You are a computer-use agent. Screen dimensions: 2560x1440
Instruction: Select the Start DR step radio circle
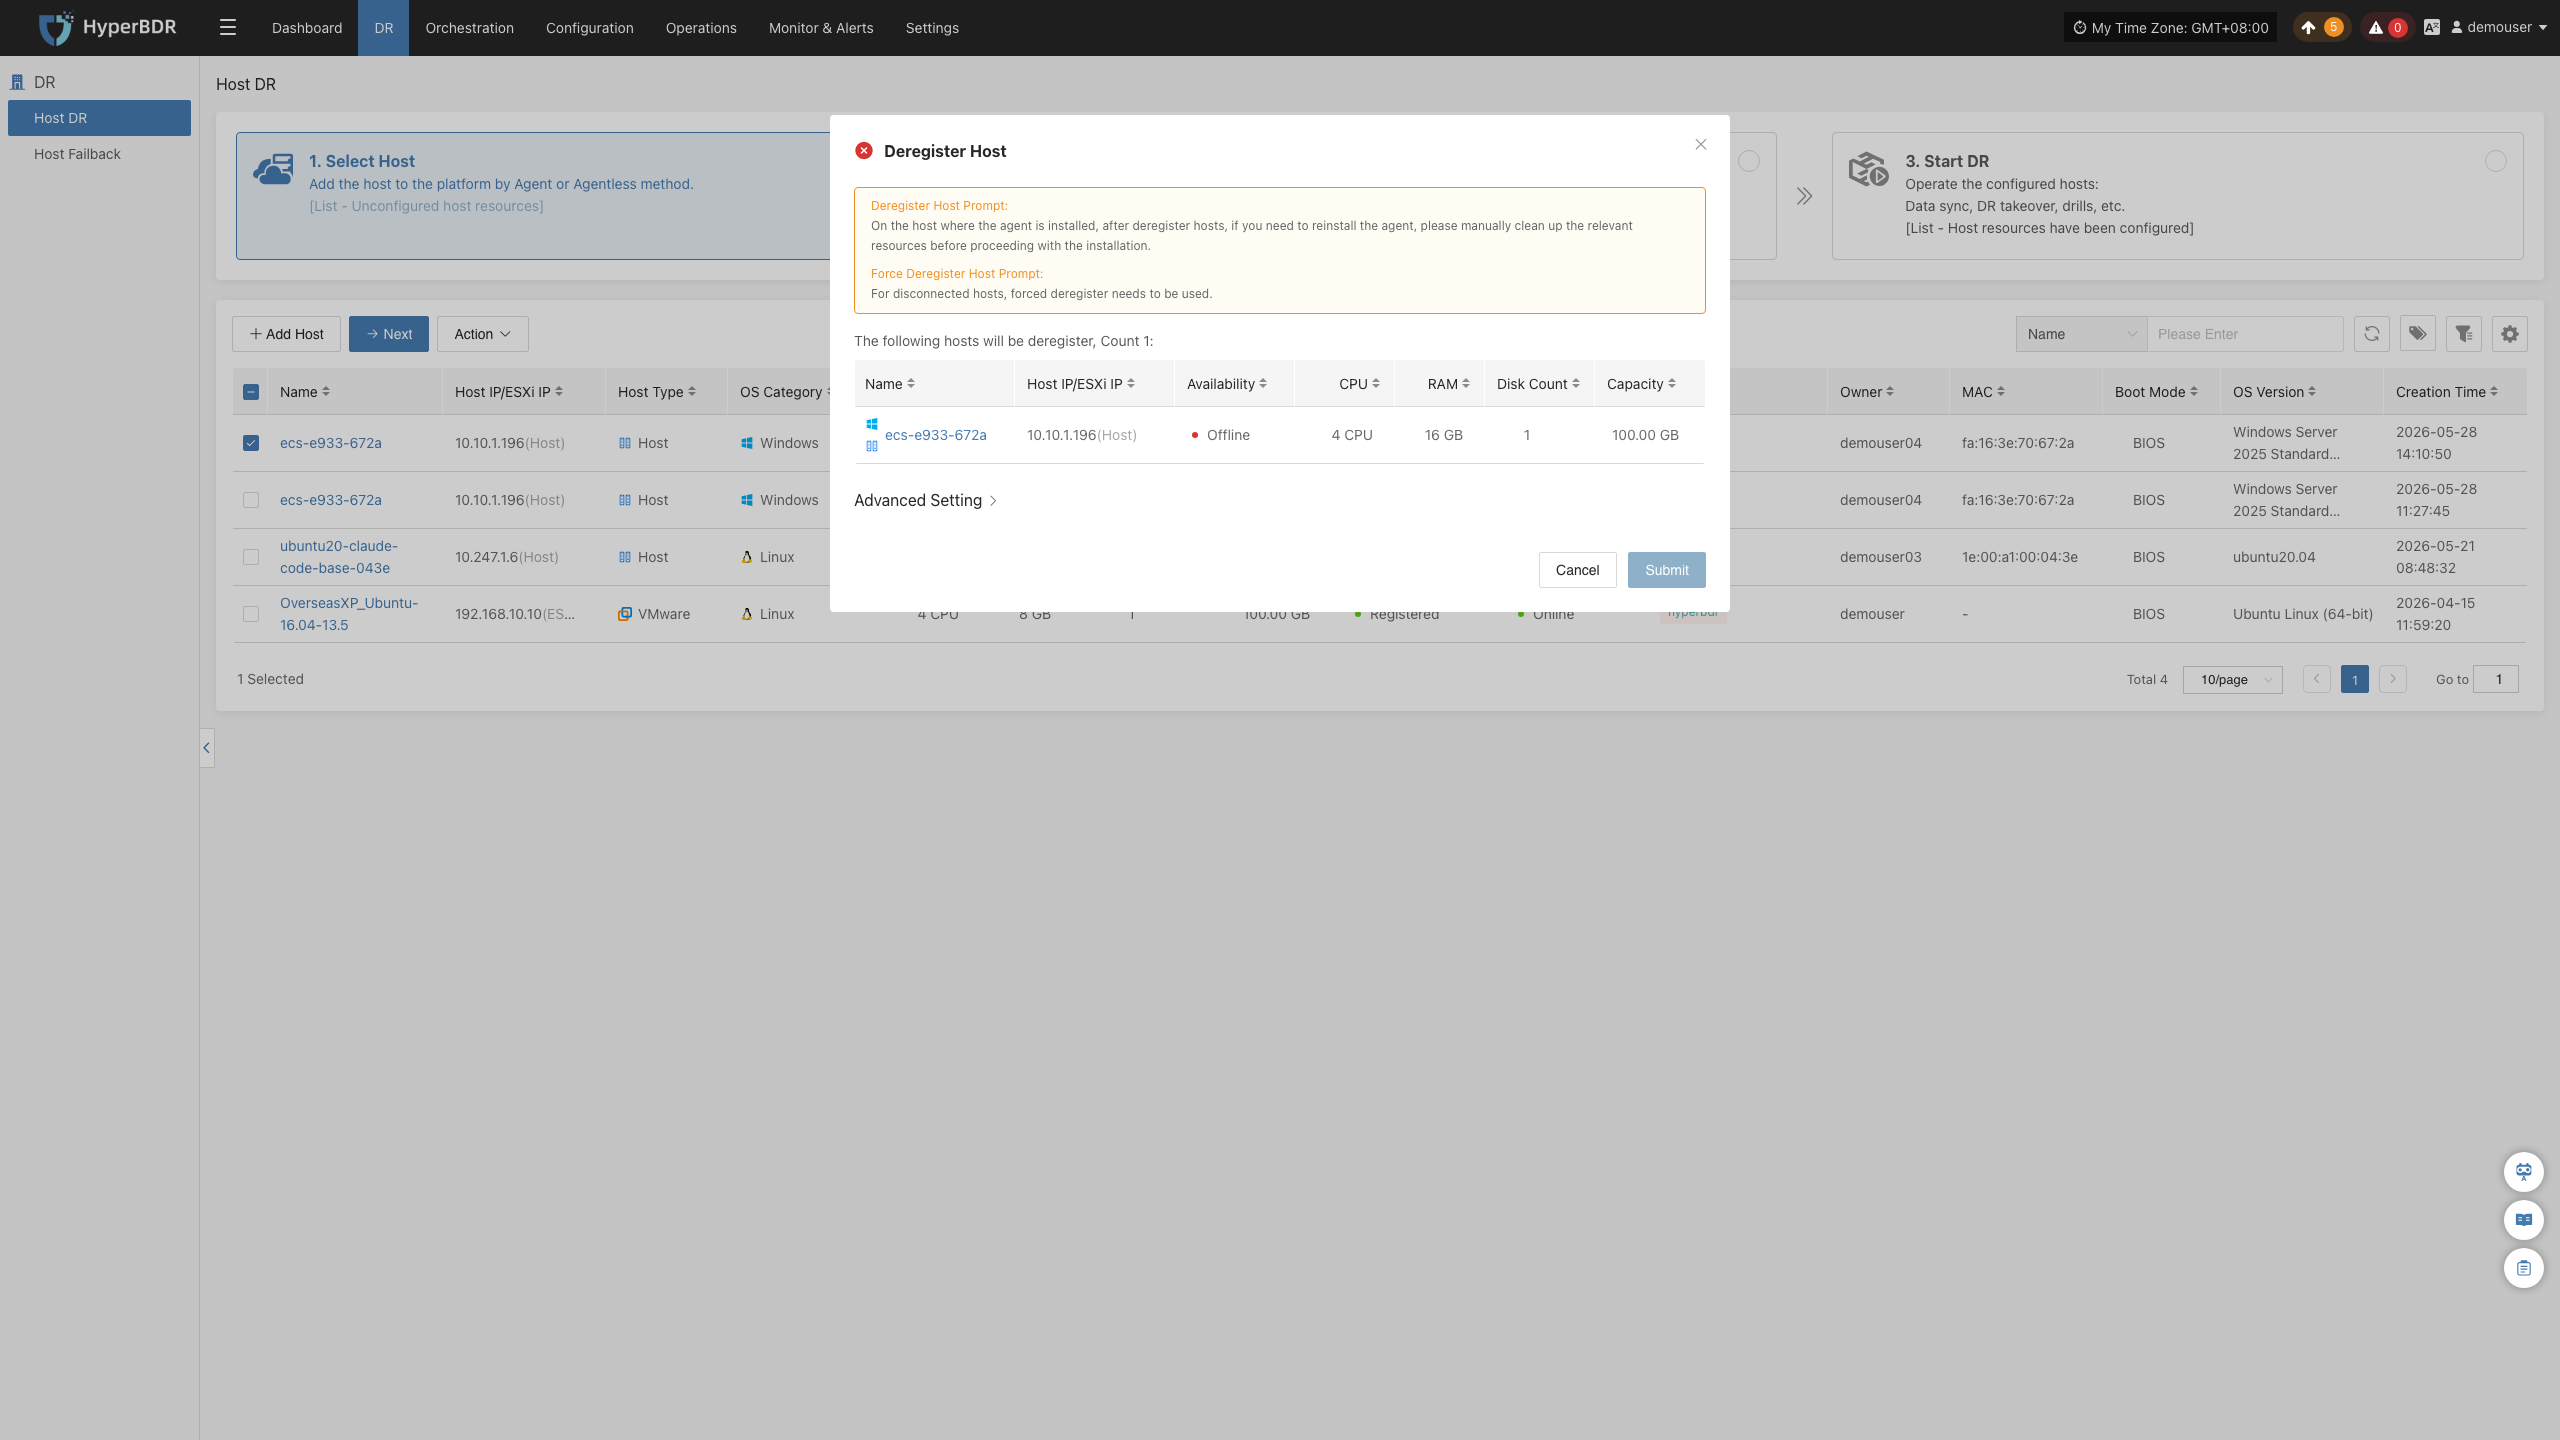click(x=2496, y=161)
